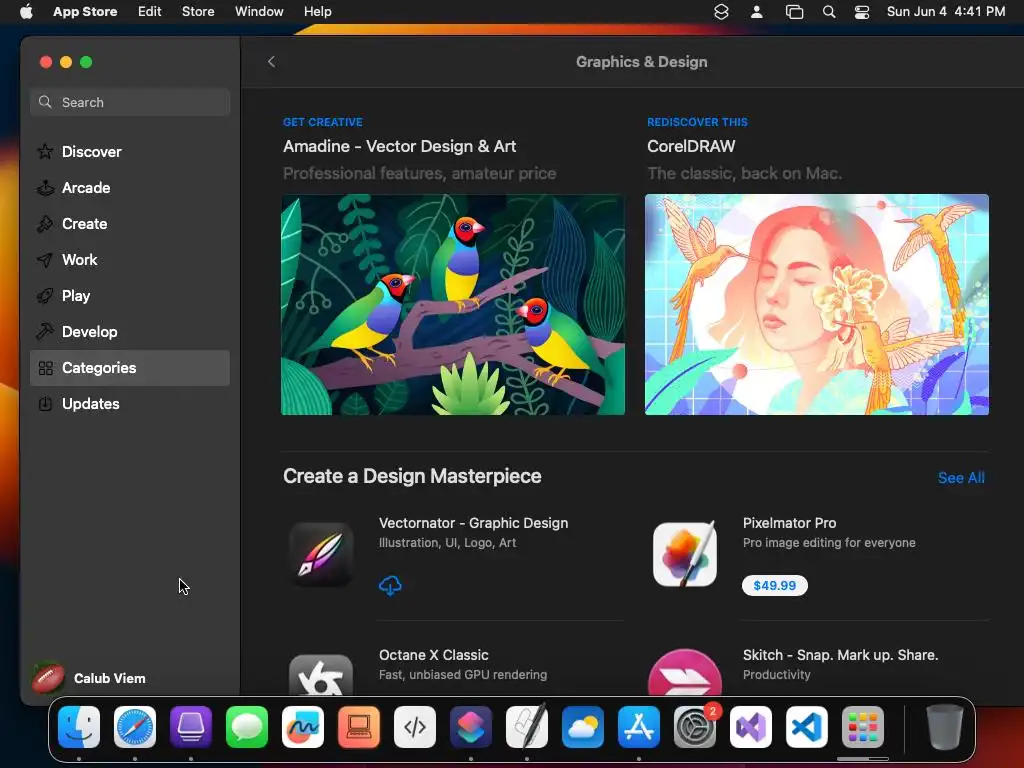
Task: Open the purple laptop app in the Dock
Action: (x=191, y=727)
